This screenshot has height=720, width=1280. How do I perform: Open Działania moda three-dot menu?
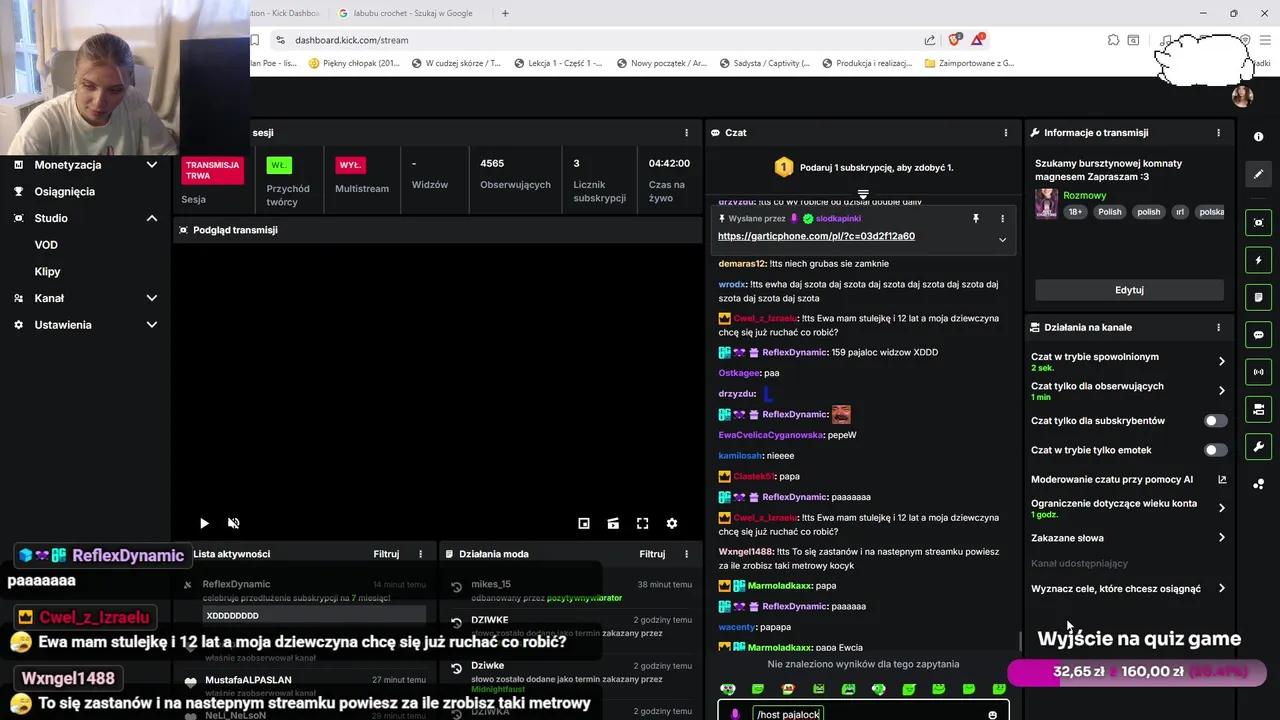point(686,554)
